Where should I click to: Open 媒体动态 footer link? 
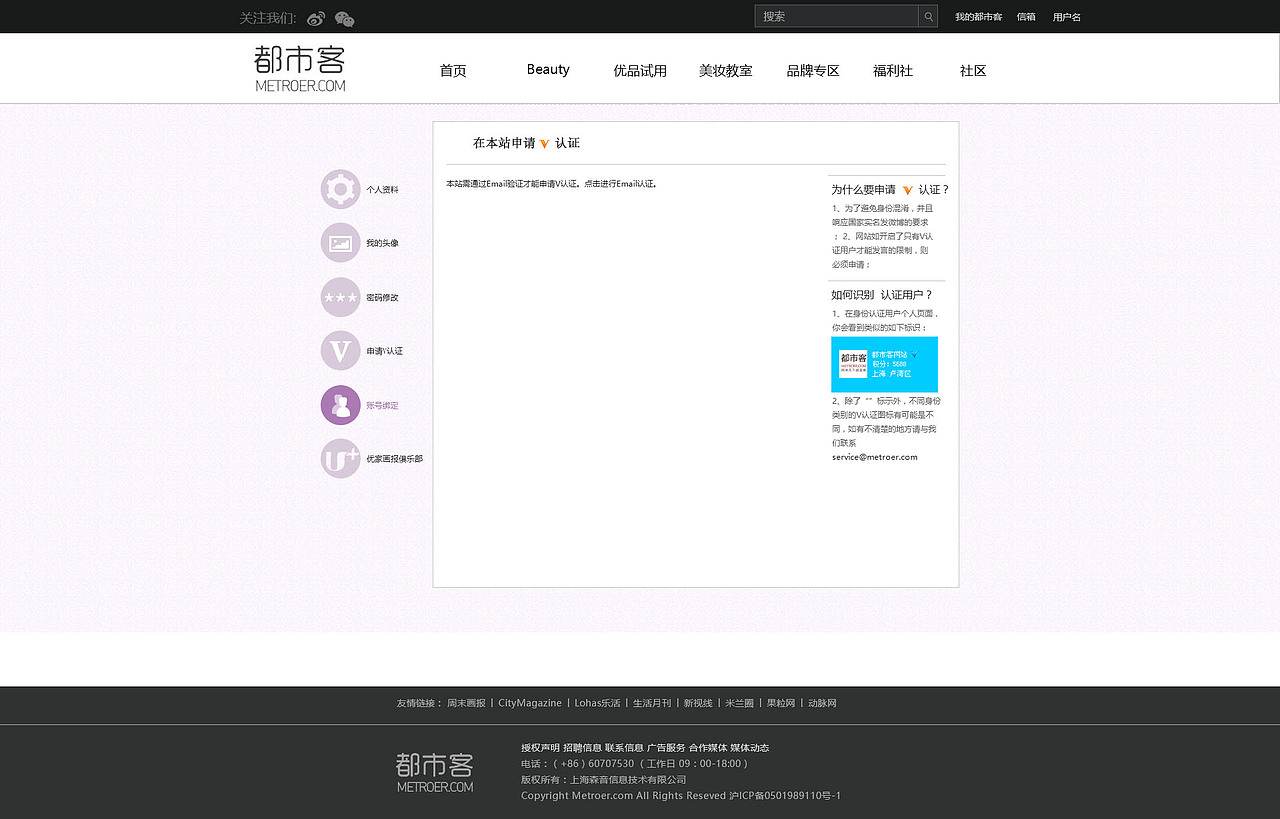click(x=750, y=748)
